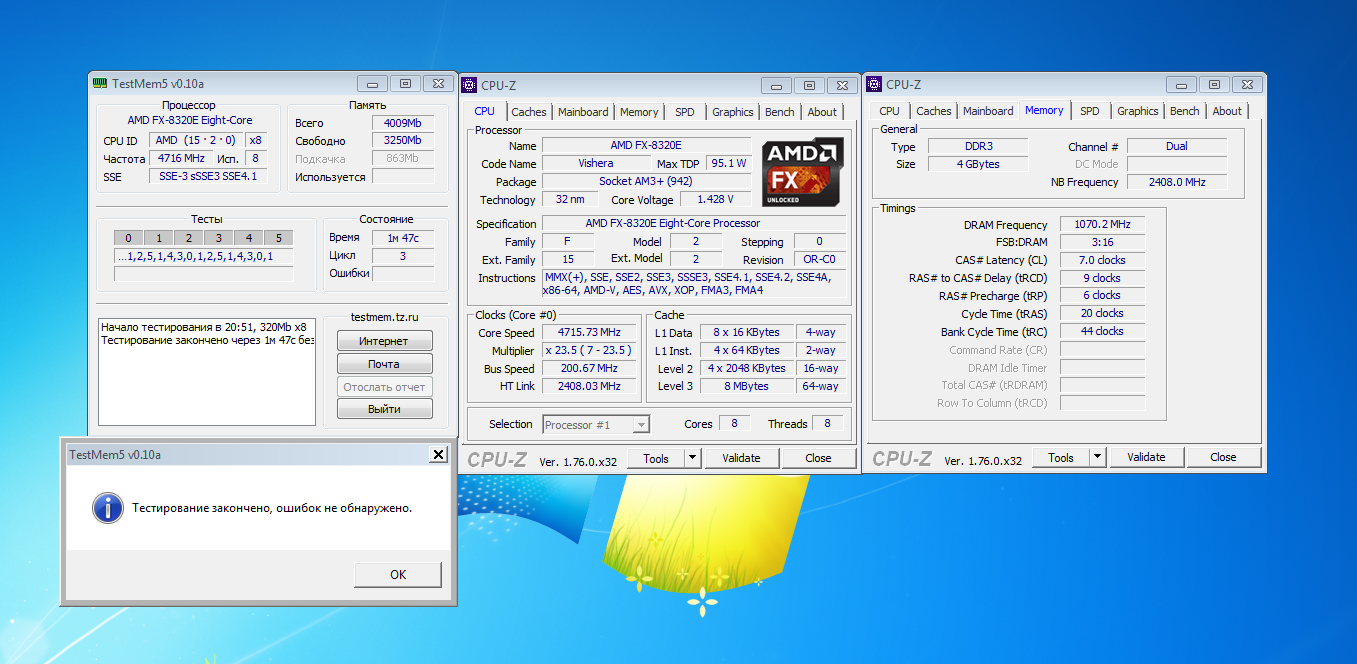Open Mainboard tab in Memory window
This screenshot has width=1357, height=664.
[x=988, y=111]
